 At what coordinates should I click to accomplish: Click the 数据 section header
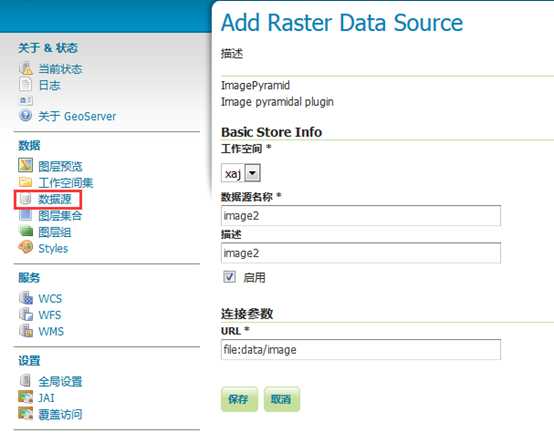(x=29, y=145)
